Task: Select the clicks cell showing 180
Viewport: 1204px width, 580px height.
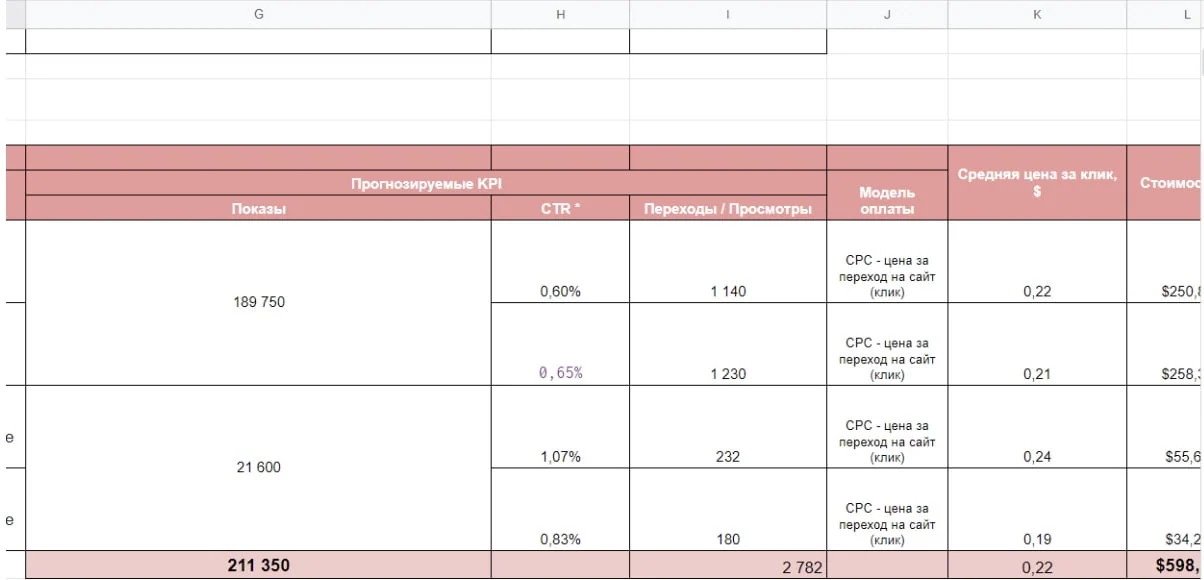Action: (728, 509)
